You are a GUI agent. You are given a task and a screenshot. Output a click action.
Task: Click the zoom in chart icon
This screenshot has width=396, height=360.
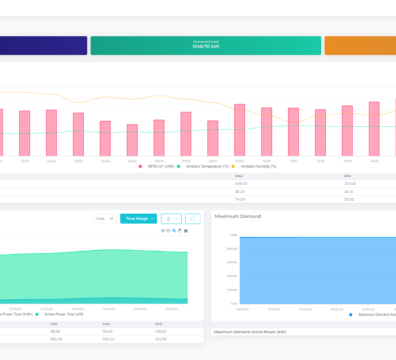point(163,231)
